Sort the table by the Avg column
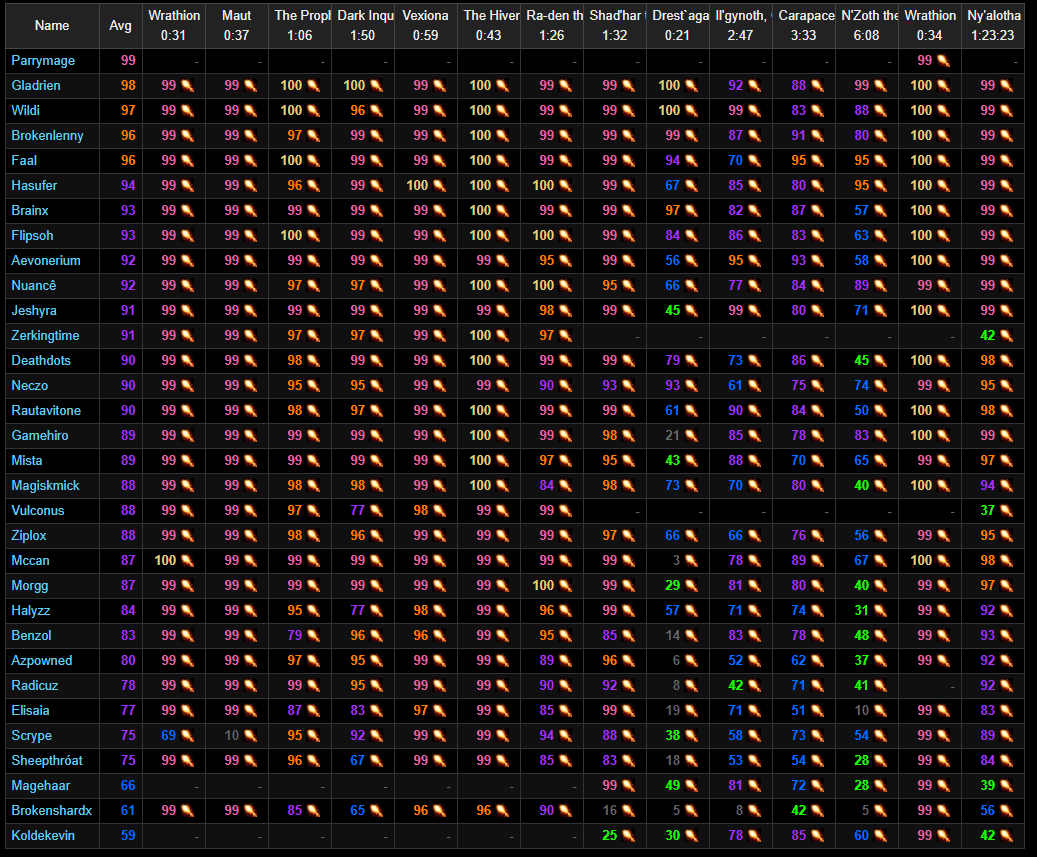1037x857 pixels. [120, 26]
